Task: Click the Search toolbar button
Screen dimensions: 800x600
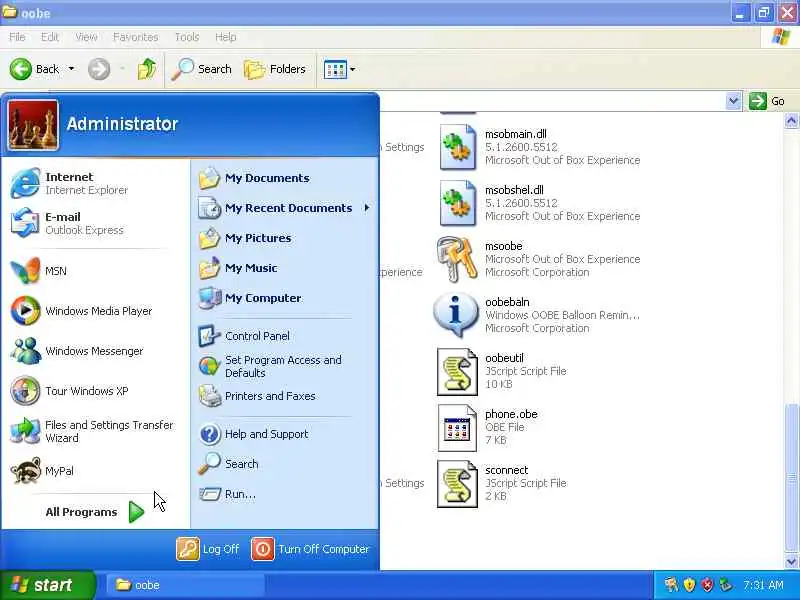Action: coord(202,69)
